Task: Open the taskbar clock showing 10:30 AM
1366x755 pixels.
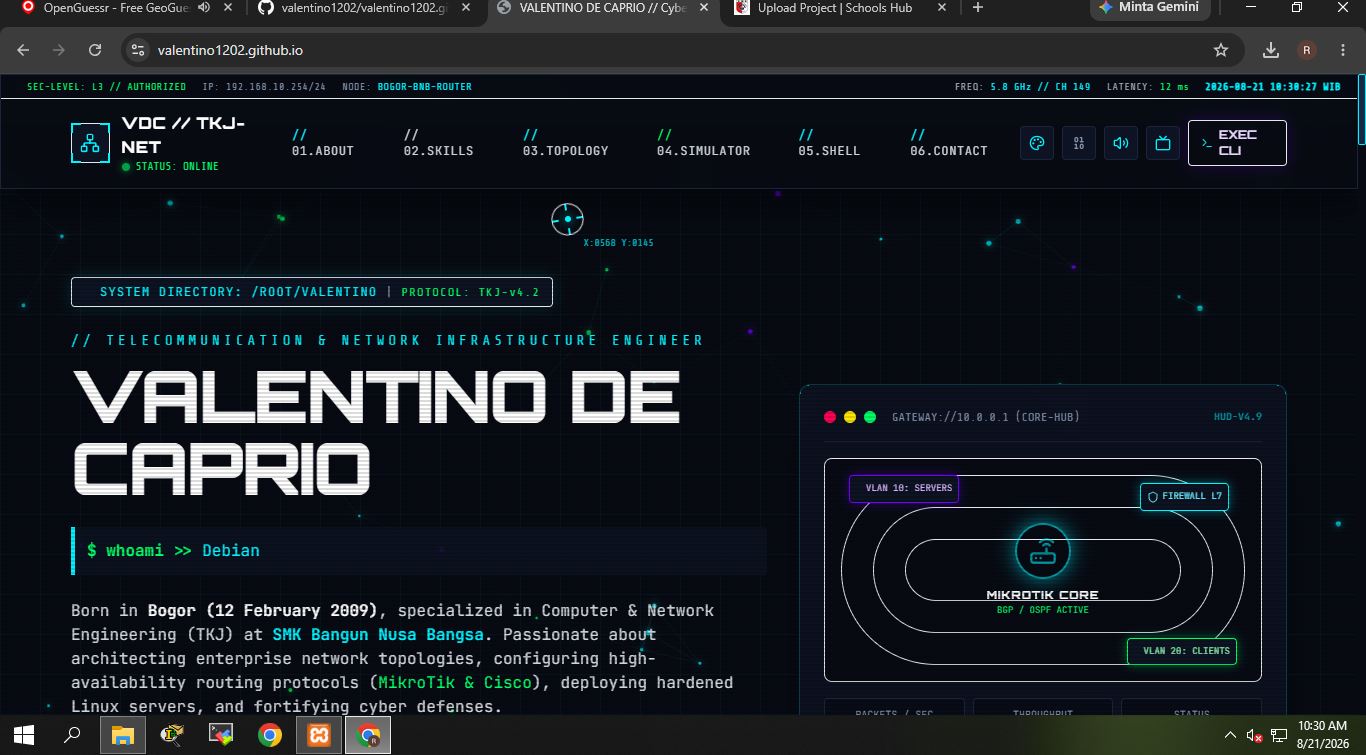Action: click(x=1322, y=735)
